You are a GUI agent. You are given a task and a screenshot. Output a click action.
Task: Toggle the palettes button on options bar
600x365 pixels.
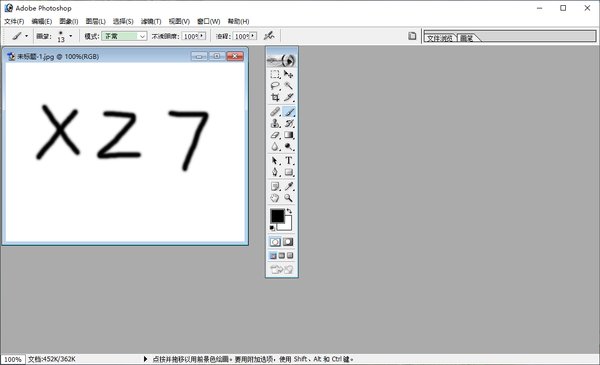(x=412, y=36)
